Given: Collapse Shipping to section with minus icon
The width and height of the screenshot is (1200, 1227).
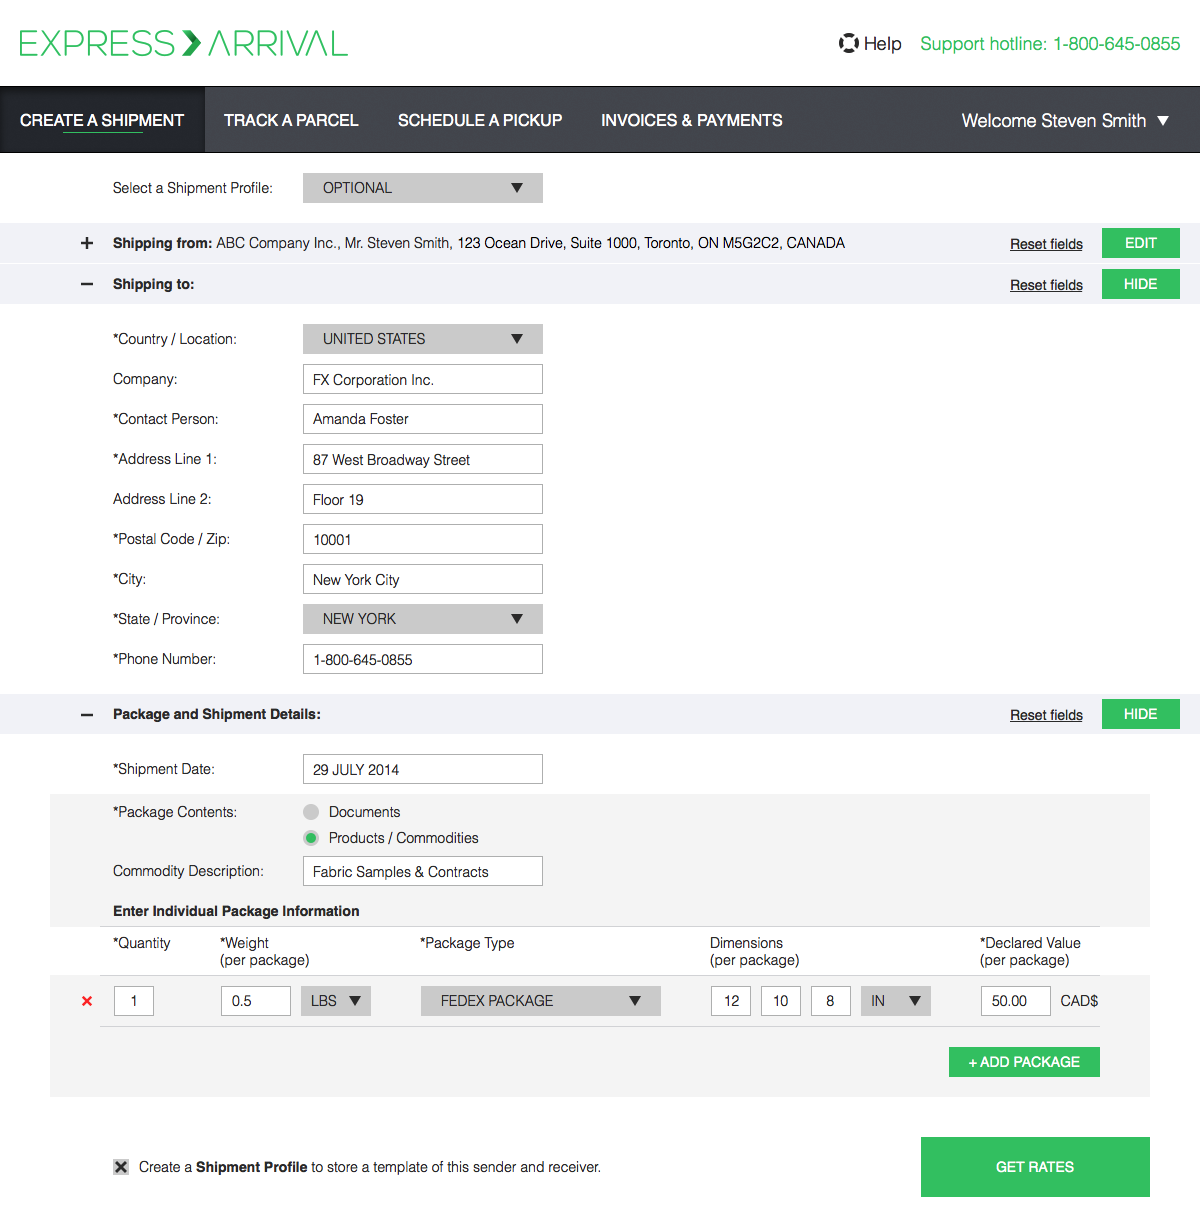Looking at the screenshot, I should tap(87, 284).
